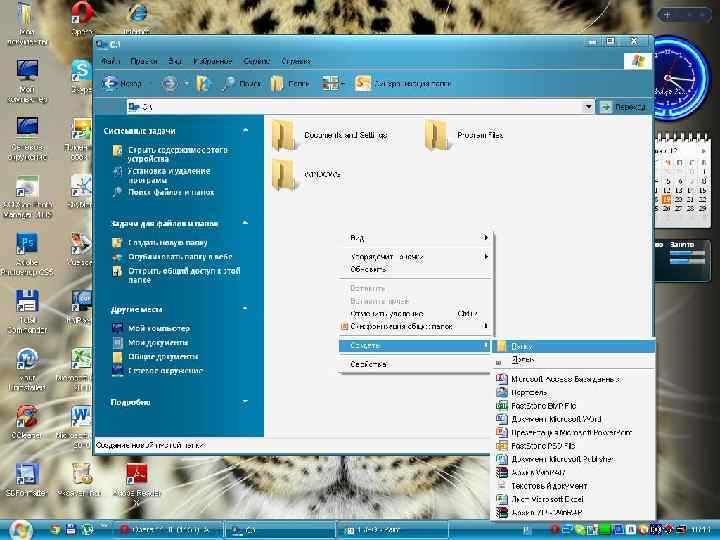
Task: Open the Search (Поиск) toolbar button
Action: tap(242, 84)
